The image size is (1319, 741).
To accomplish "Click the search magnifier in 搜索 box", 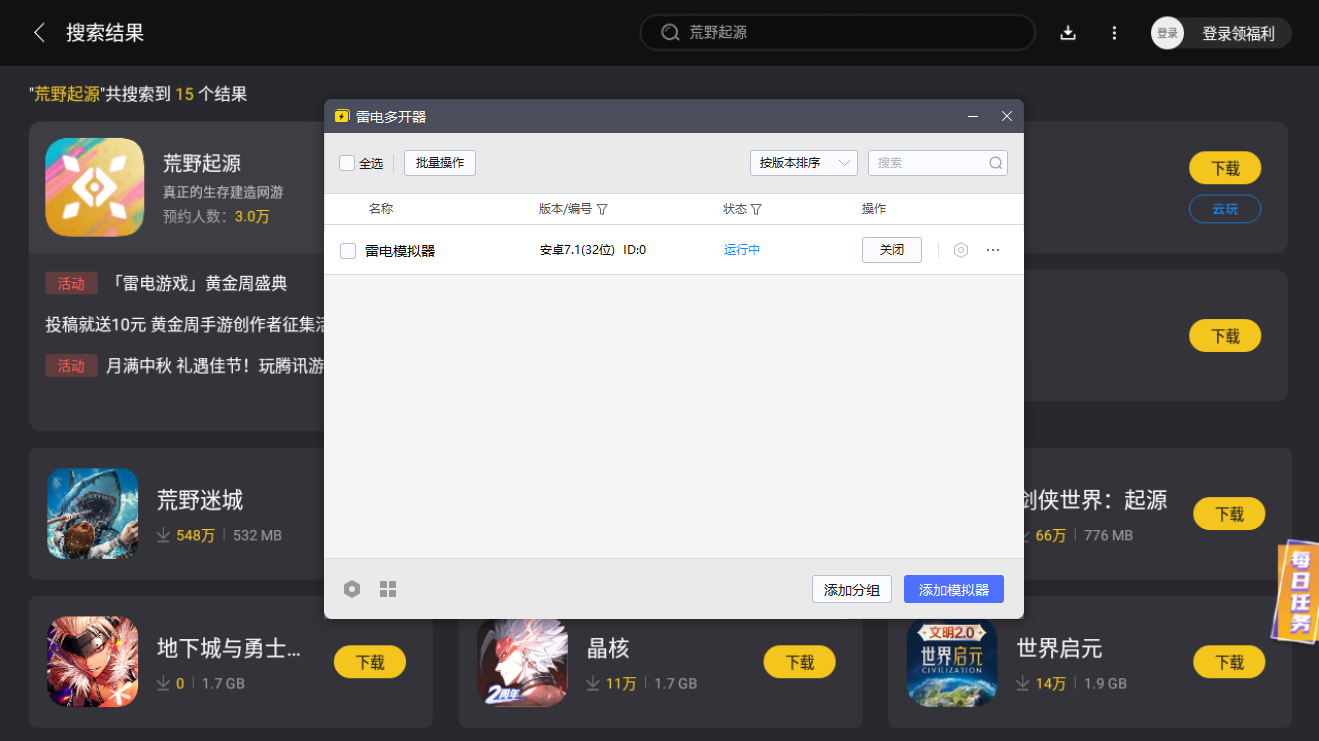I will [996, 162].
